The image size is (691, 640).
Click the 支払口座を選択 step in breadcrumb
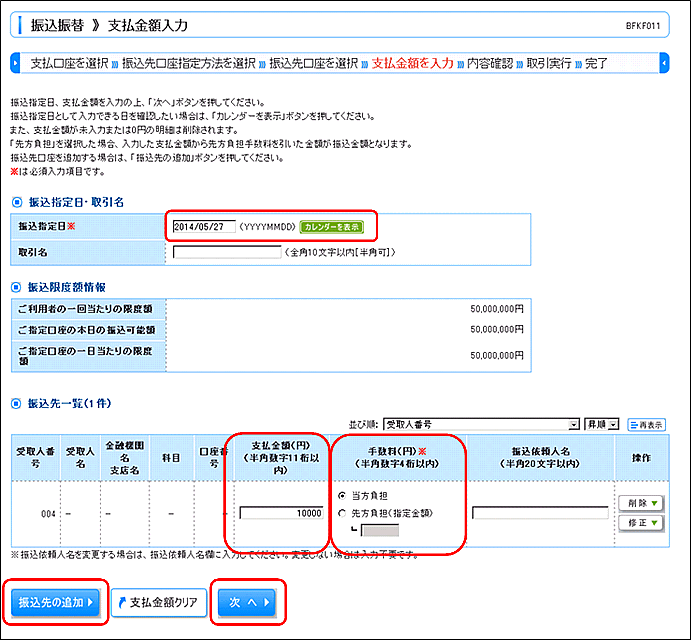tap(69, 63)
